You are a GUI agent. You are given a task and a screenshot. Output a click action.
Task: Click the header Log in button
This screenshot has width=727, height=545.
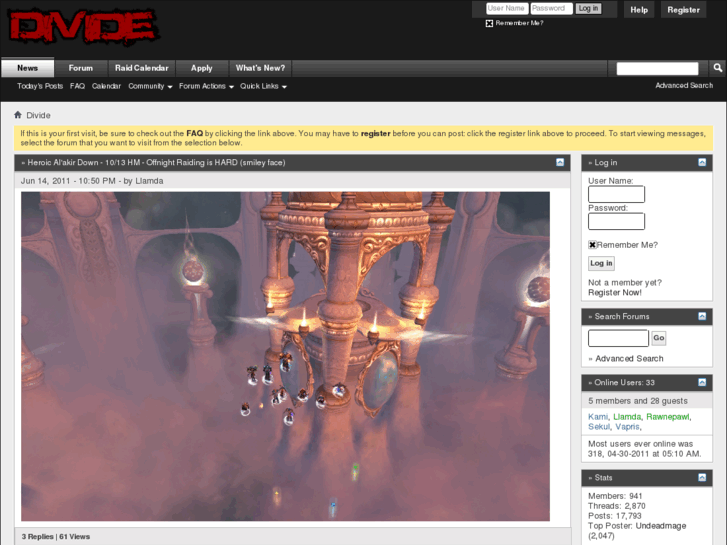(x=588, y=8)
